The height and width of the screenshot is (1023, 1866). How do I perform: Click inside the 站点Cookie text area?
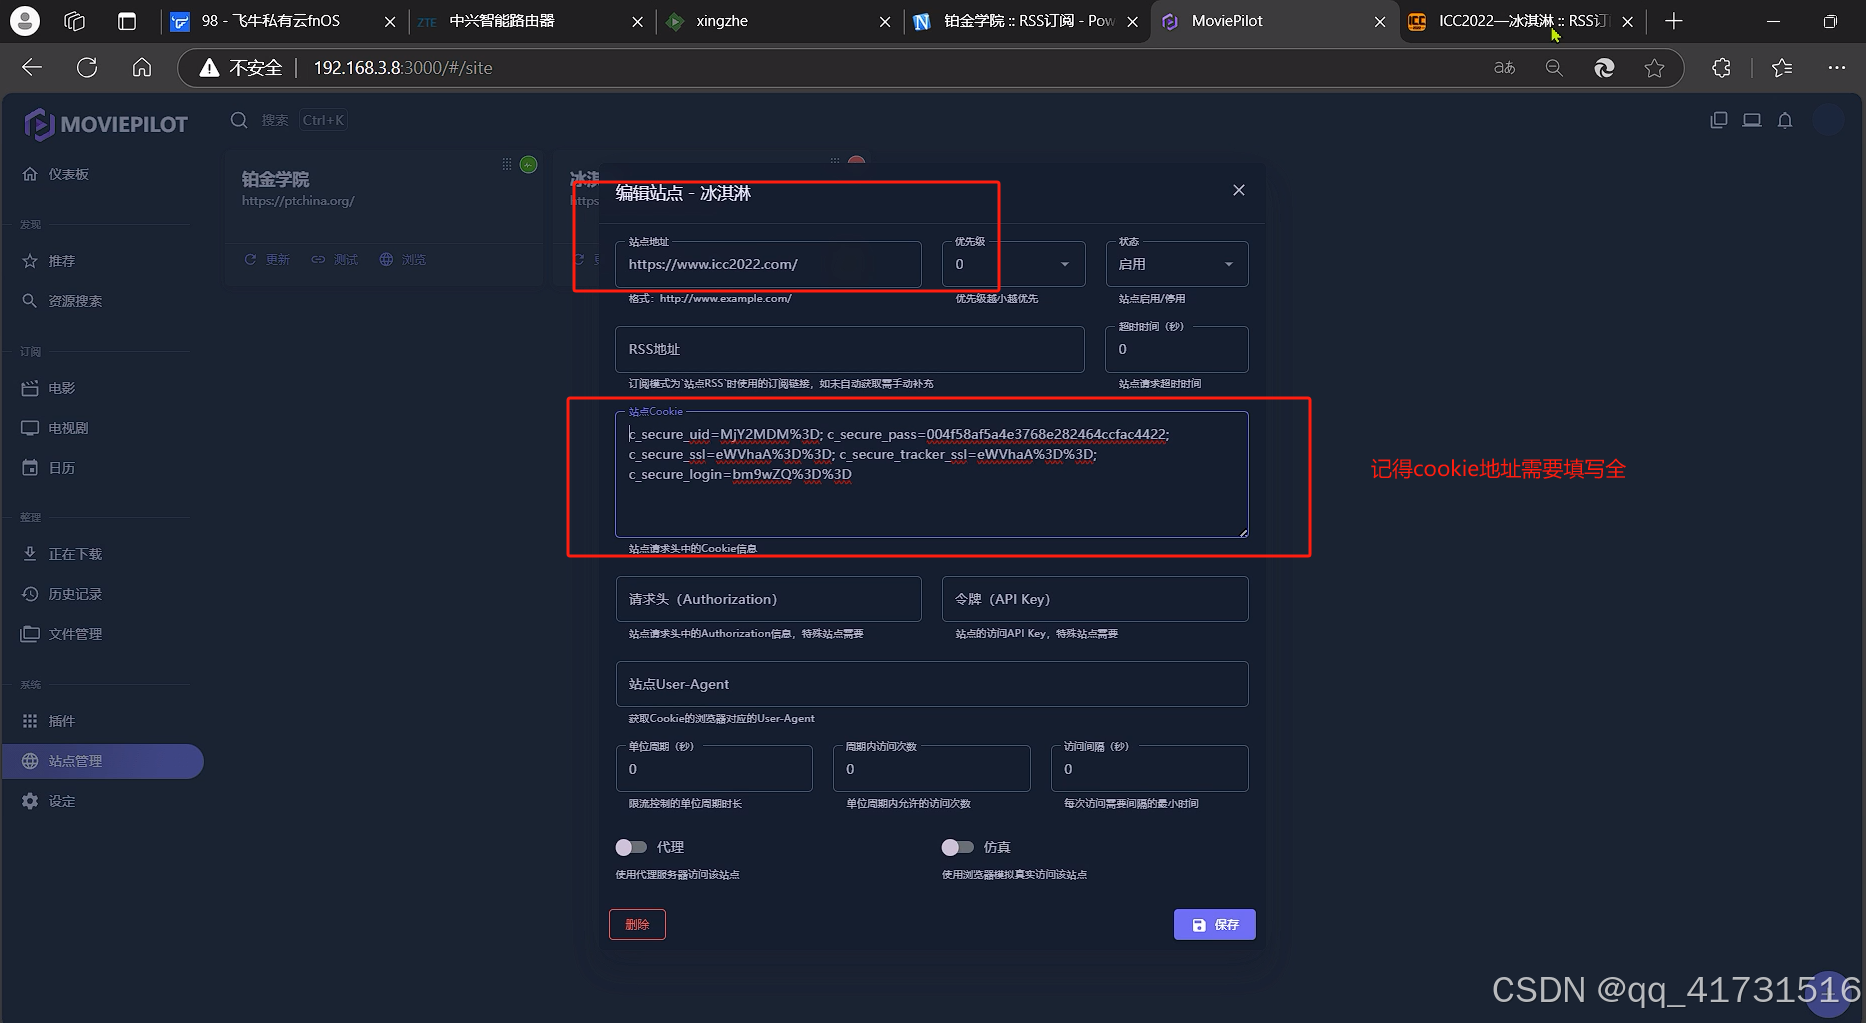[x=932, y=474]
